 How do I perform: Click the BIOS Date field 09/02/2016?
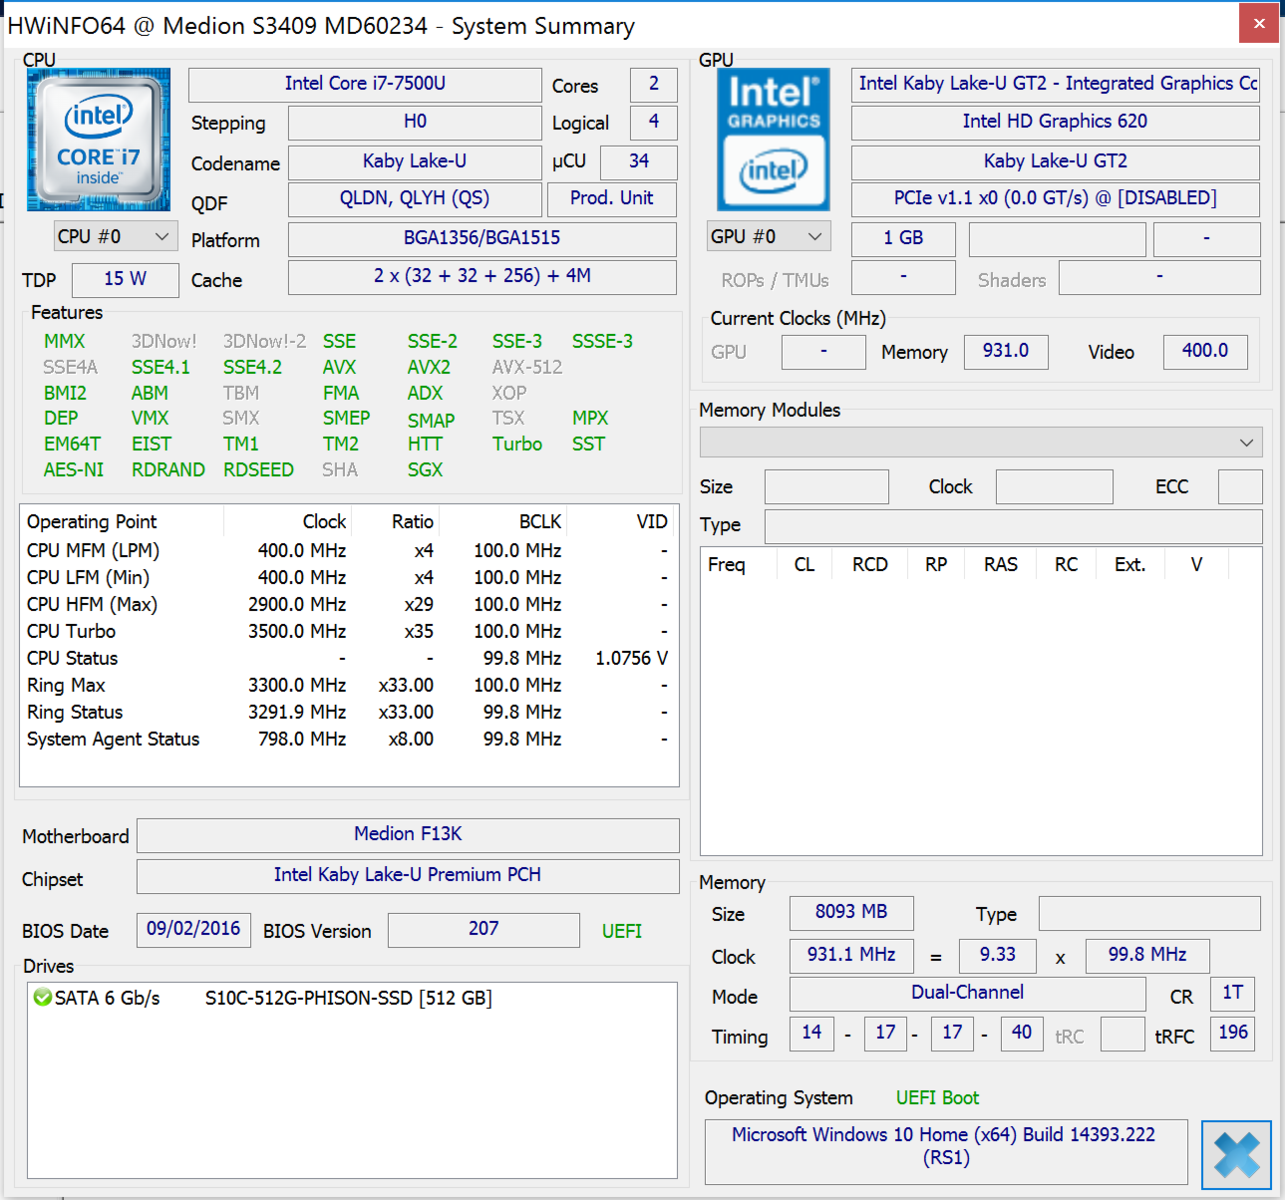coord(193,930)
